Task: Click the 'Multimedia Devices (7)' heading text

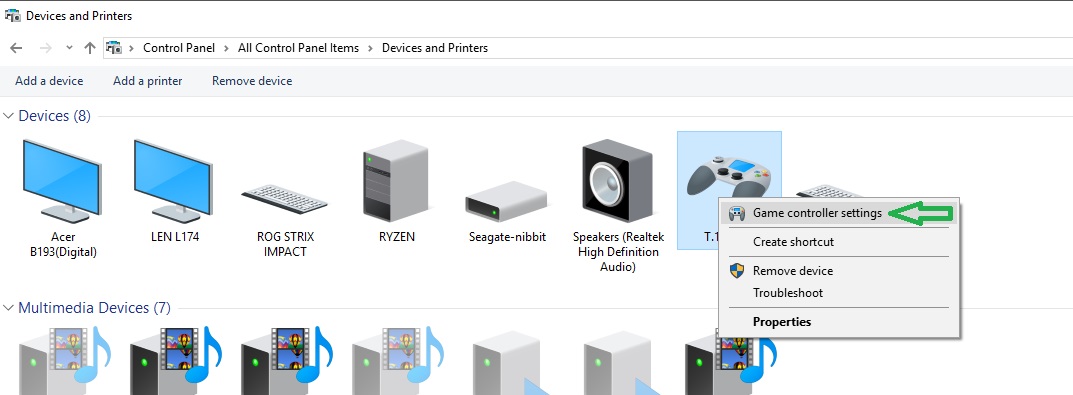Action: click(x=94, y=308)
